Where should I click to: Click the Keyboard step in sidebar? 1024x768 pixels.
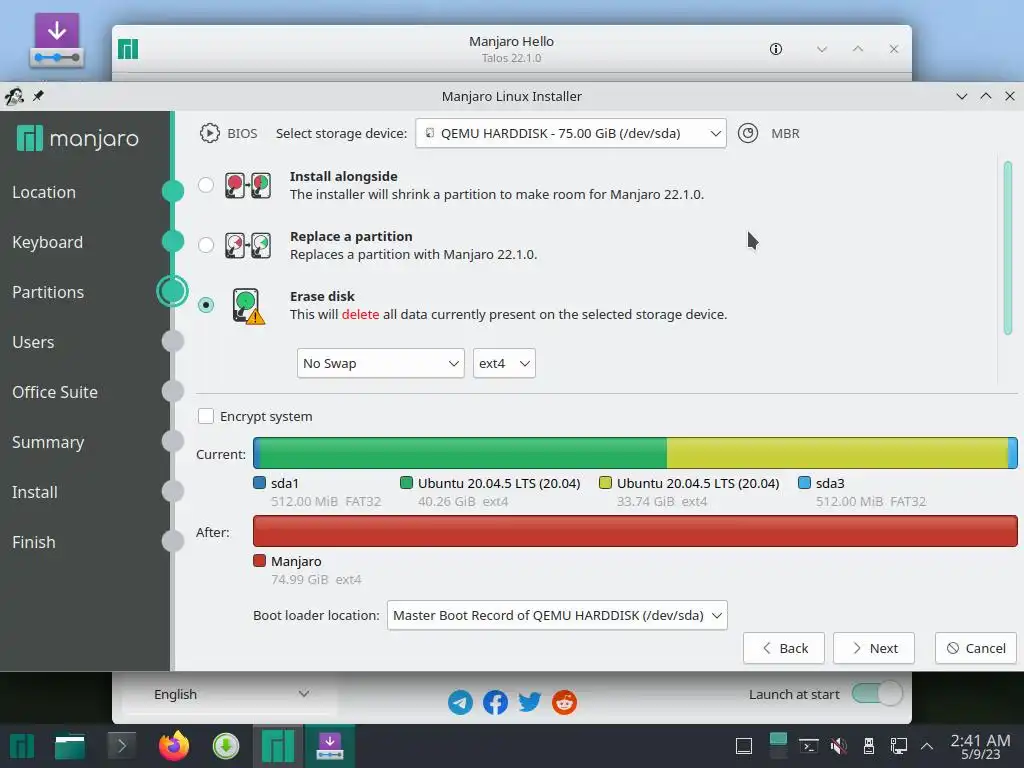point(48,242)
